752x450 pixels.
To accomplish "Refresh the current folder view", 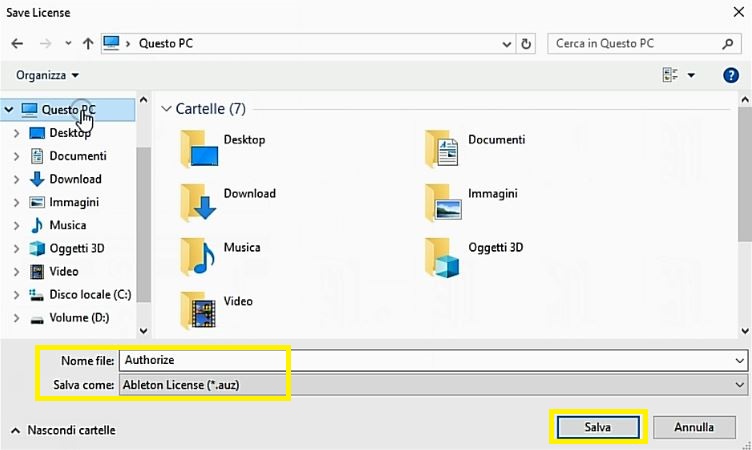I will click(x=526, y=44).
